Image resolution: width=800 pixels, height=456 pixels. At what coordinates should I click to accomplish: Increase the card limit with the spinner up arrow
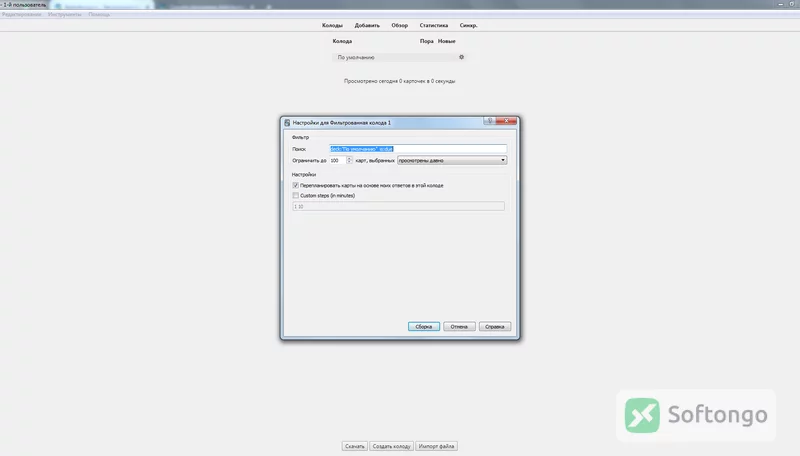point(349,159)
